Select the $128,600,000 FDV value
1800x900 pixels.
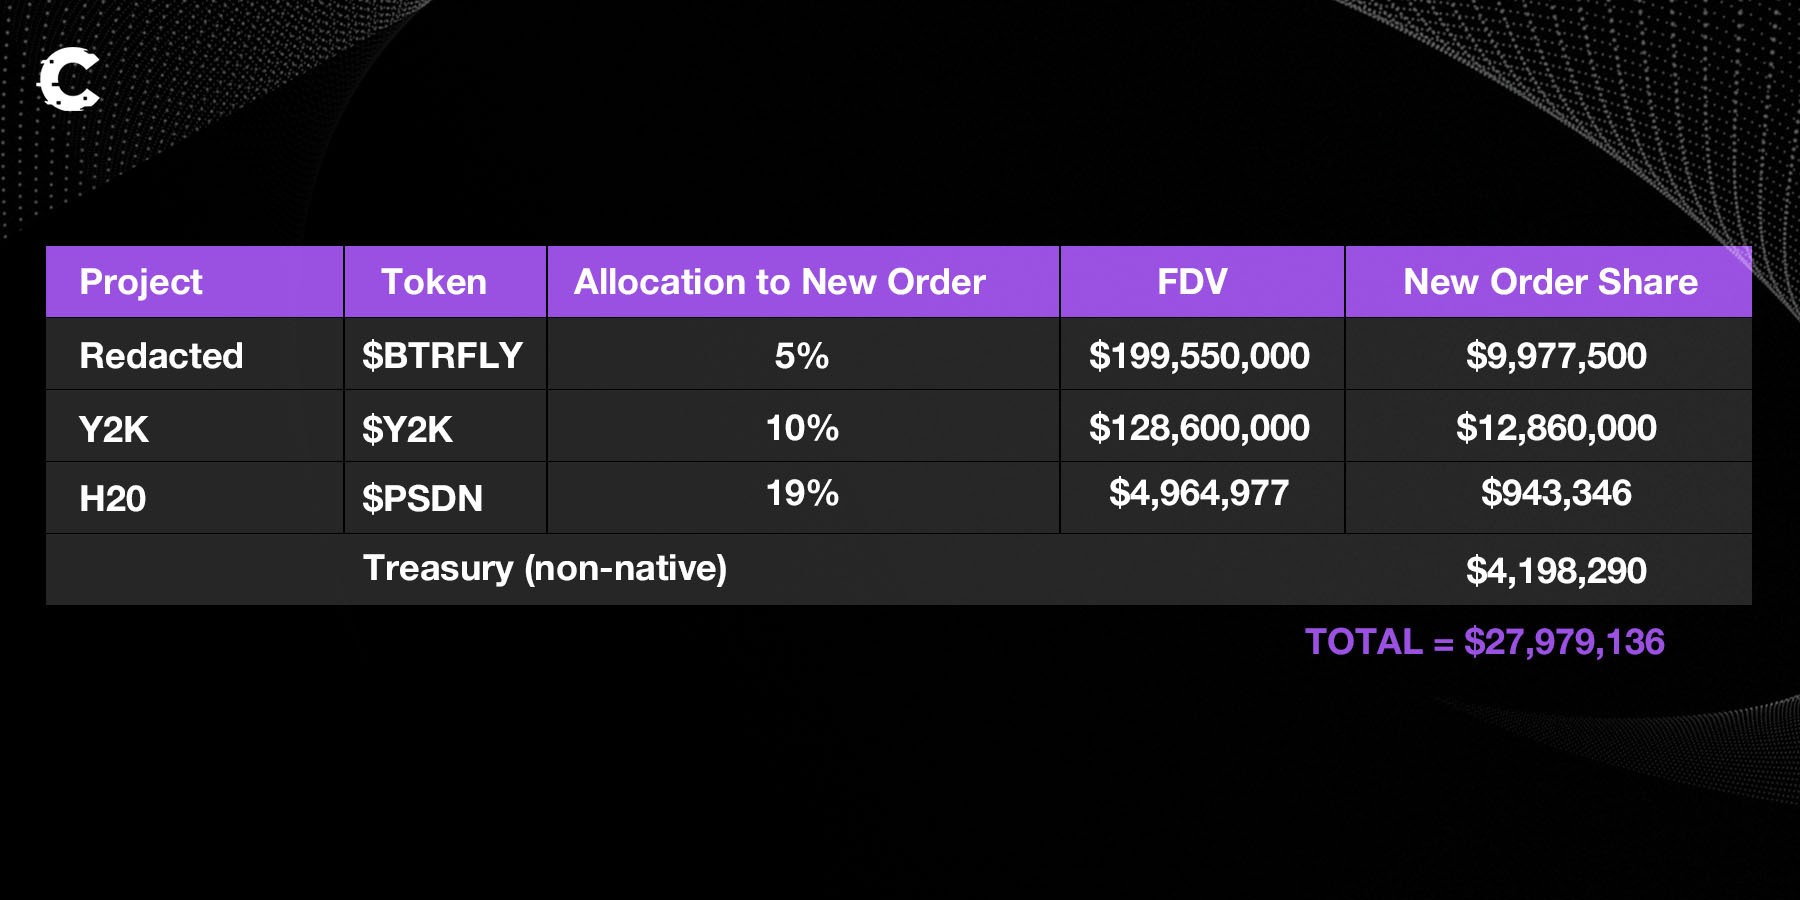point(1199,428)
